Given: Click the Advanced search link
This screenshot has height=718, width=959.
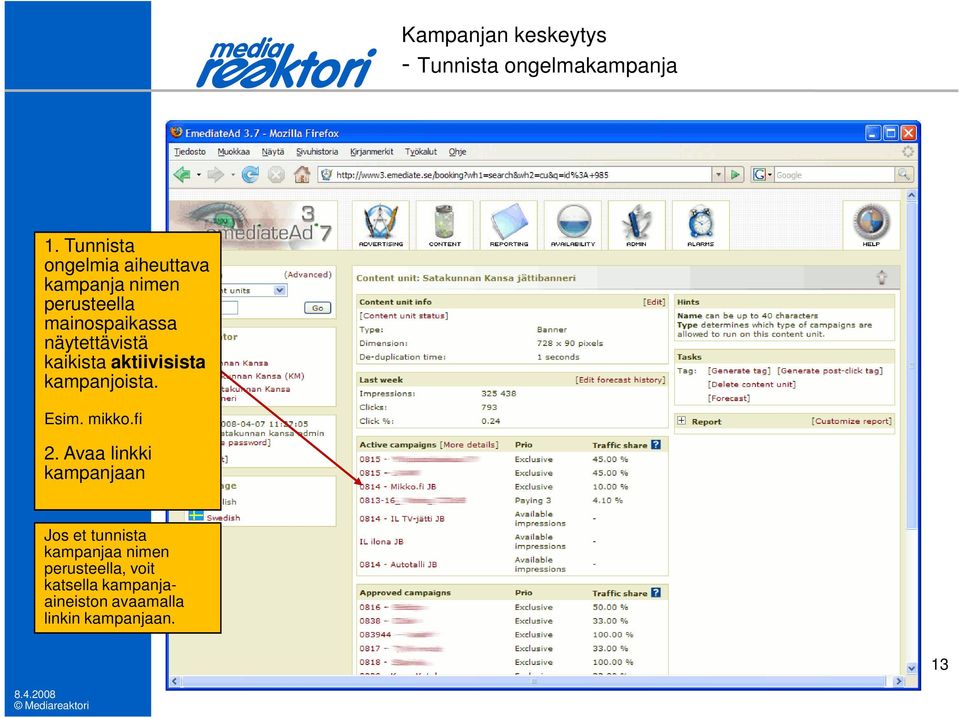Looking at the screenshot, I should [x=308, y=275].
